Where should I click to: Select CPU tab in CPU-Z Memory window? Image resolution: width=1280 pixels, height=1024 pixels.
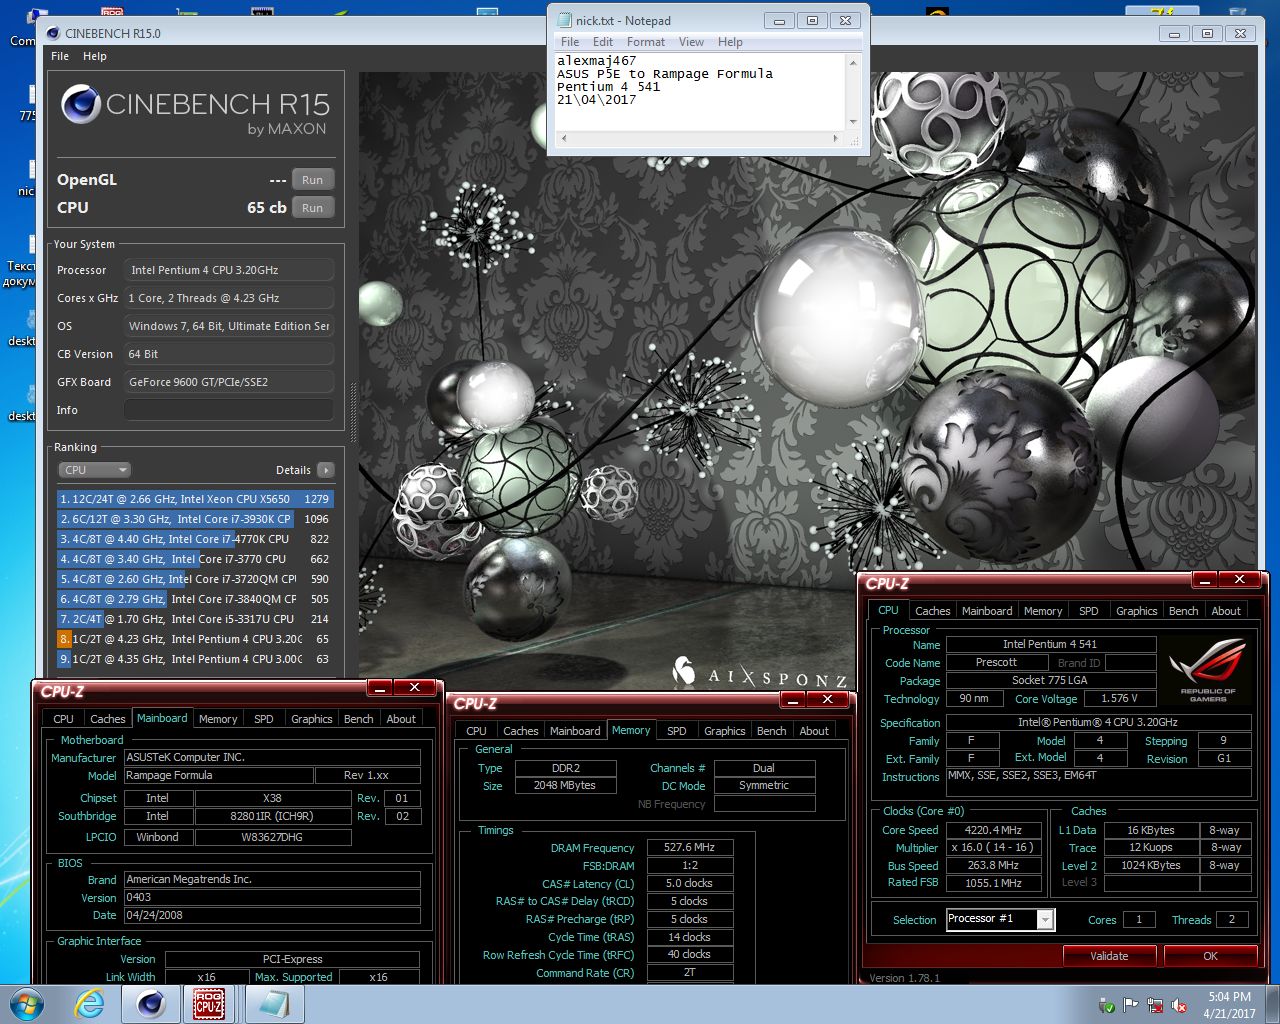tap(476, 731)
